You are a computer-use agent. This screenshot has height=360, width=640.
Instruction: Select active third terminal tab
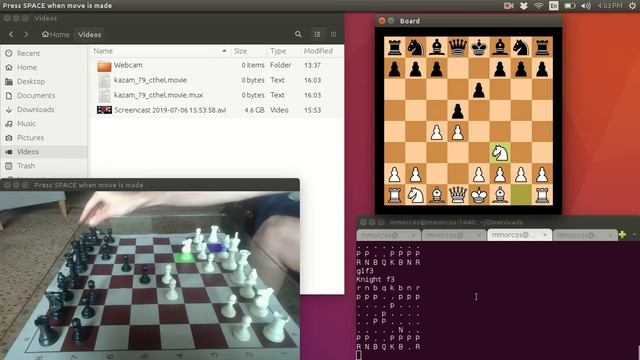click(x=520, y=235)
